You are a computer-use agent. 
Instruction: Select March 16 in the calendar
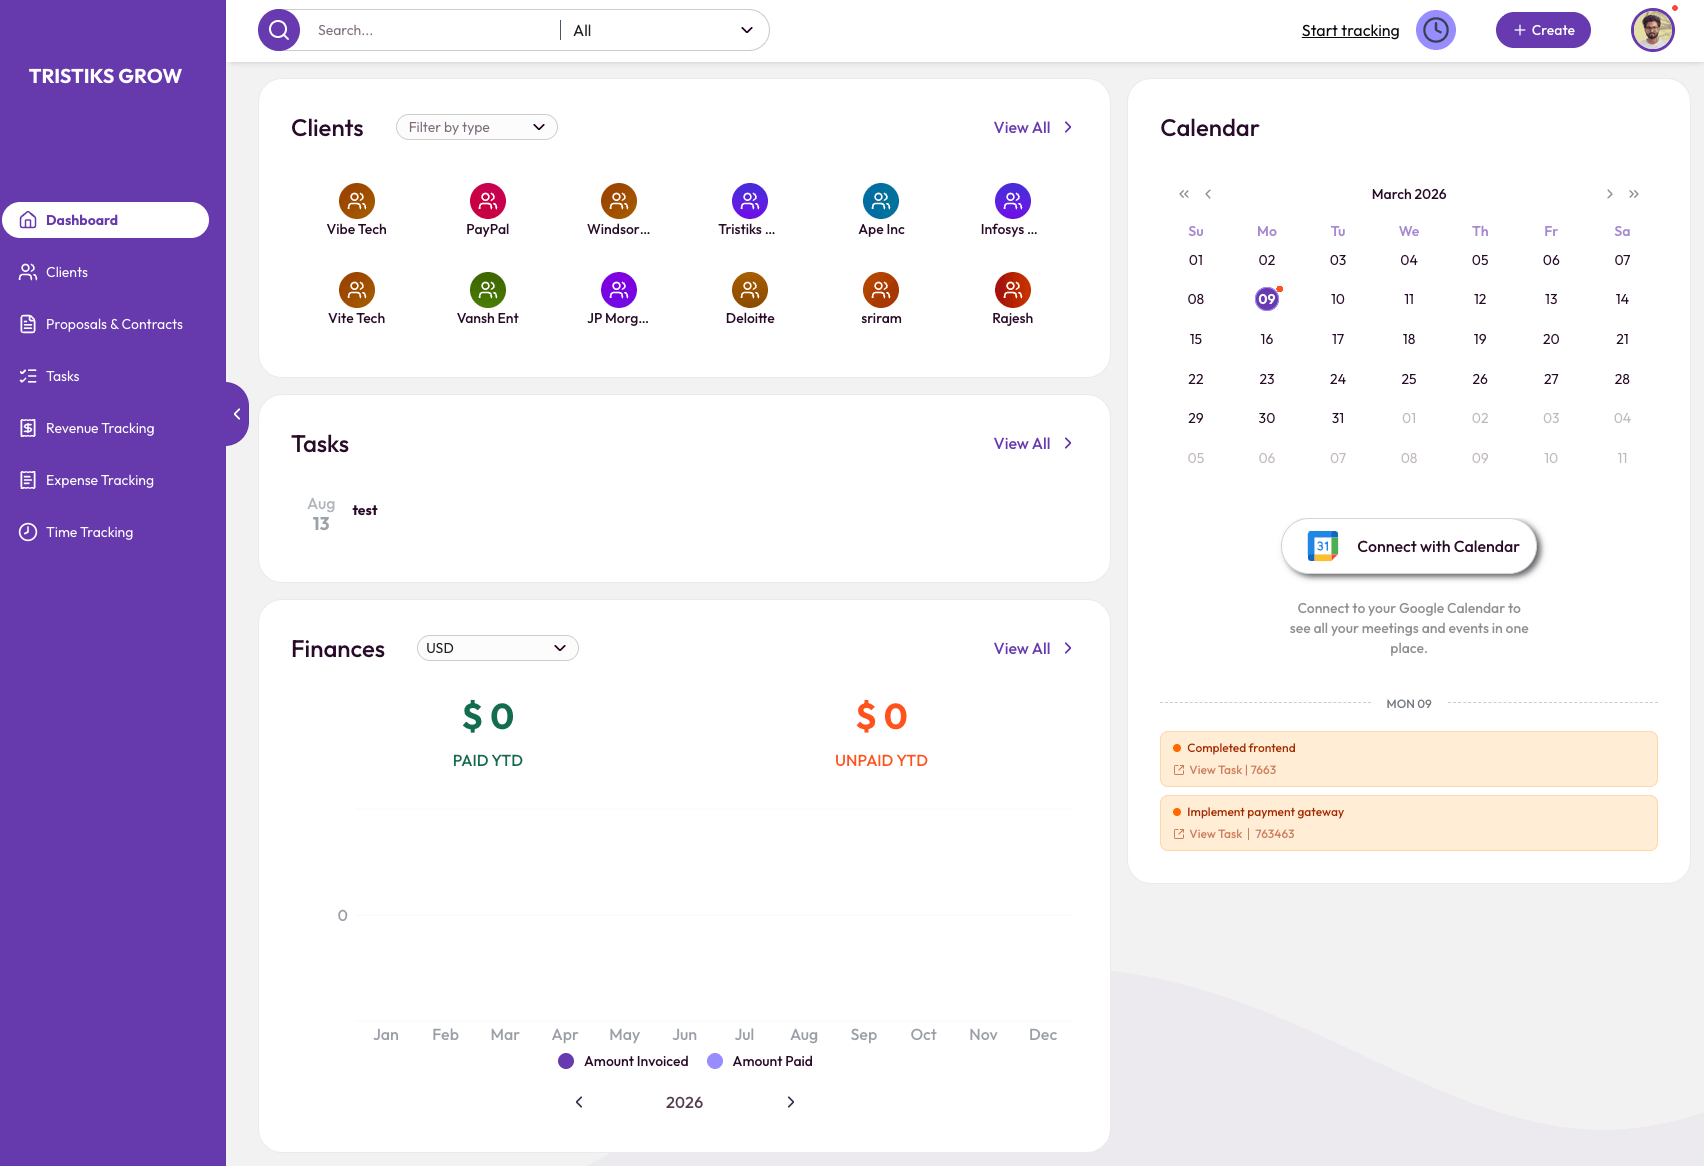pos(1267,339)
